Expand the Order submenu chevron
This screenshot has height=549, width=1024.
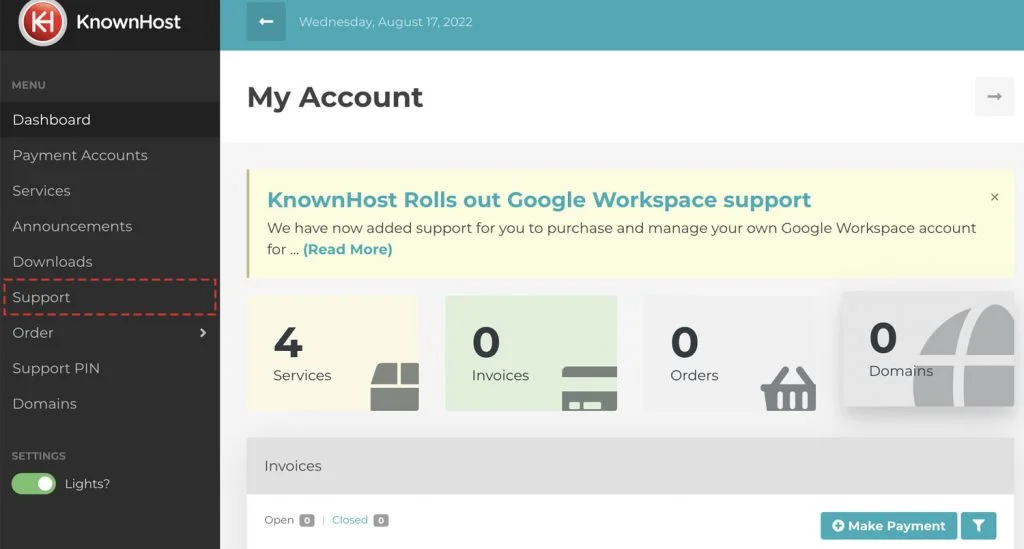[202, 333]
